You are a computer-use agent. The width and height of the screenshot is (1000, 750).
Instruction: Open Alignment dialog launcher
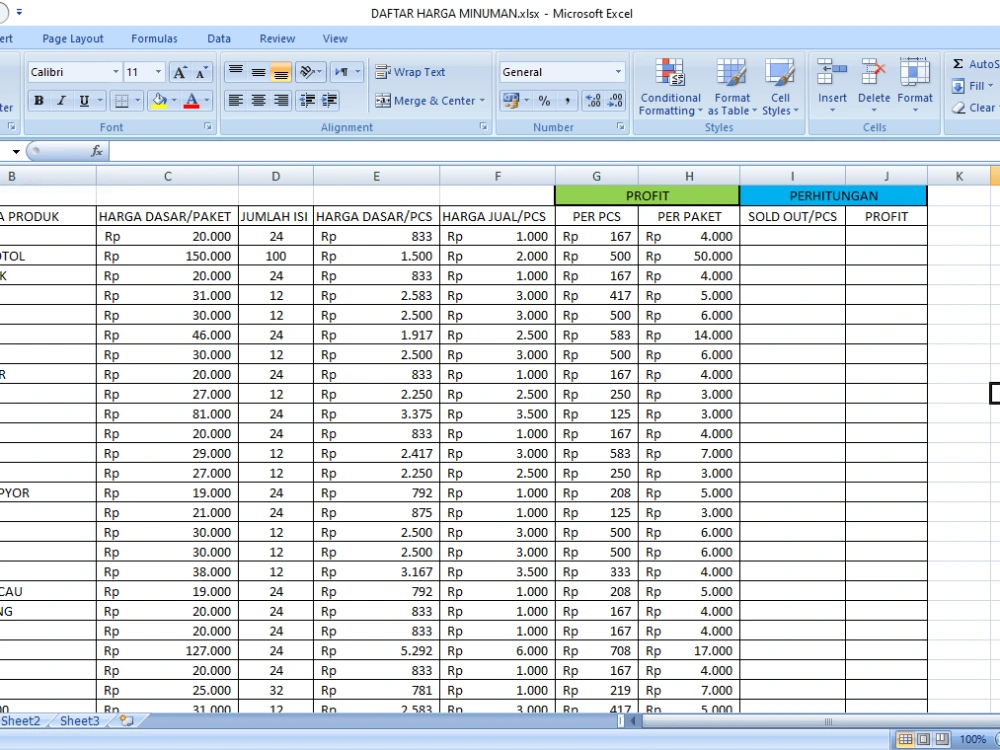[x=483, y=127]
